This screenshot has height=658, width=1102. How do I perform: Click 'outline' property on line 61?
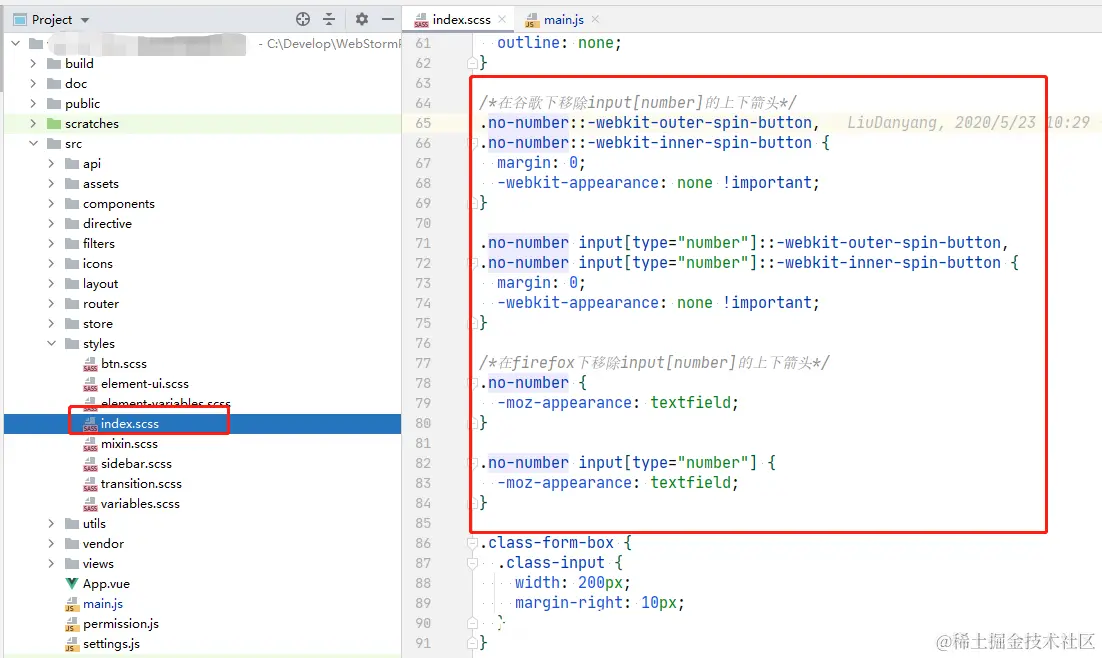point(529,44)
